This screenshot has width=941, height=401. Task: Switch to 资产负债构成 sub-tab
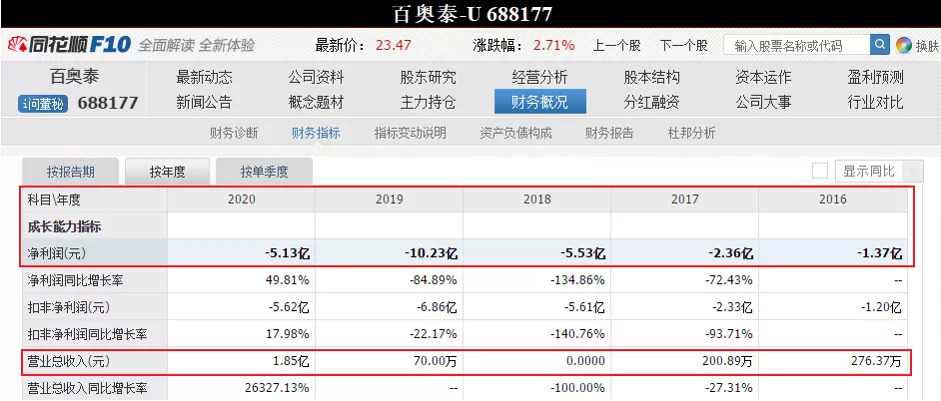(x=516, y=133)
